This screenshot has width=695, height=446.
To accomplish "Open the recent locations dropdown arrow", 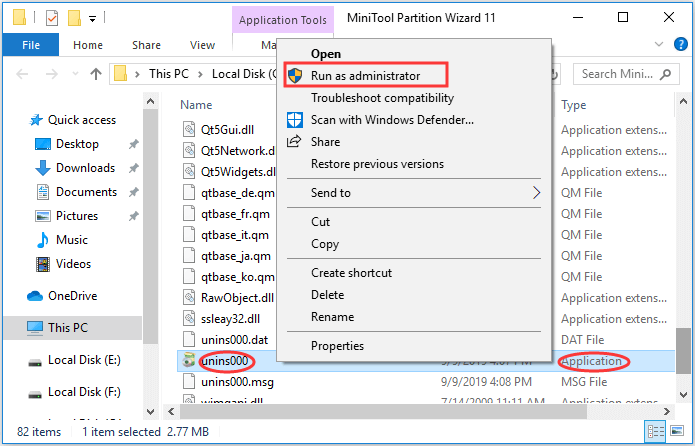I will [75, 74].
